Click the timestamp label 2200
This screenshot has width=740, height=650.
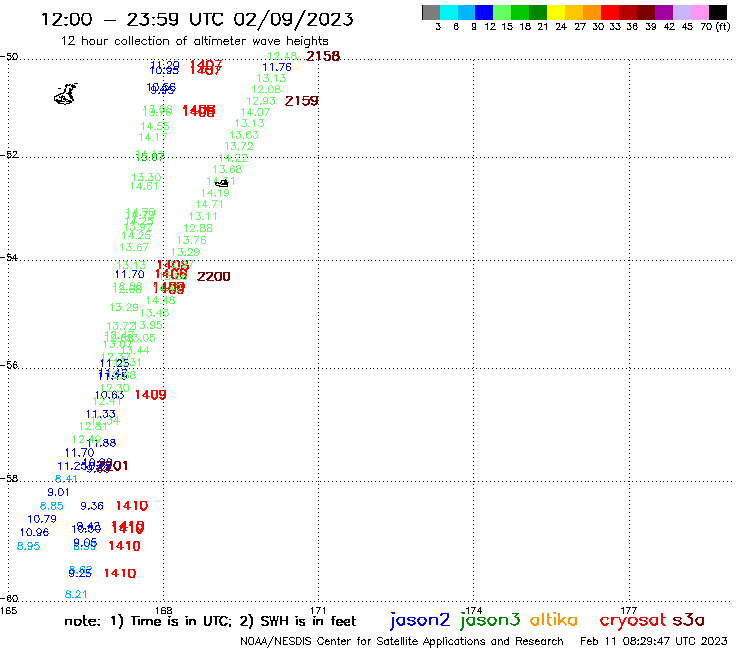(214, 277)
